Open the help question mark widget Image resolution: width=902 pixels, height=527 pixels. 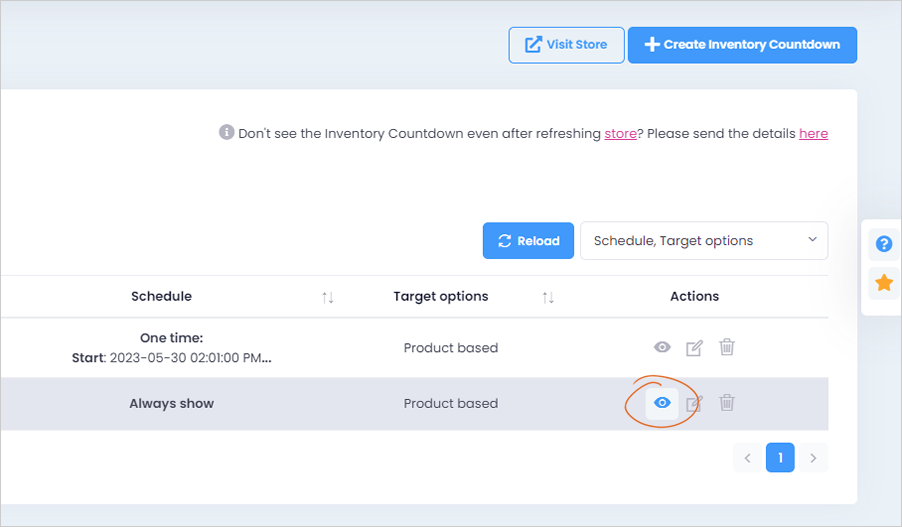point(884,244)
